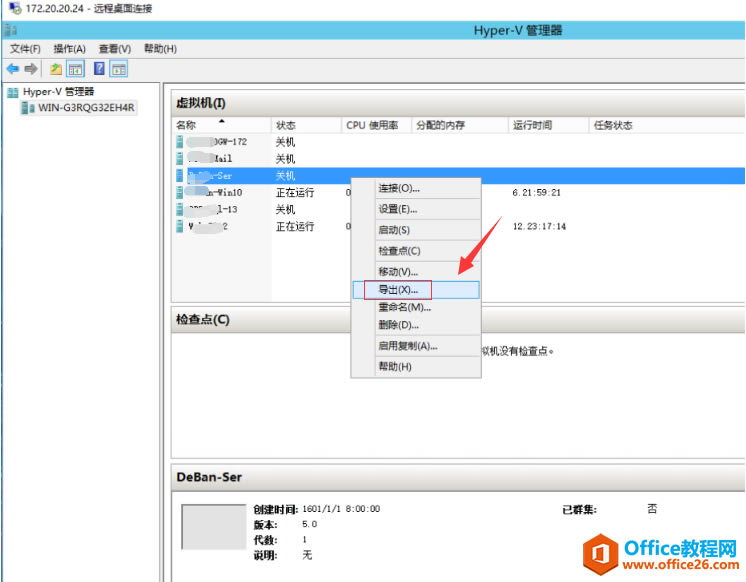
Task: Sort by 状态 column header
Action: (306, 125)
